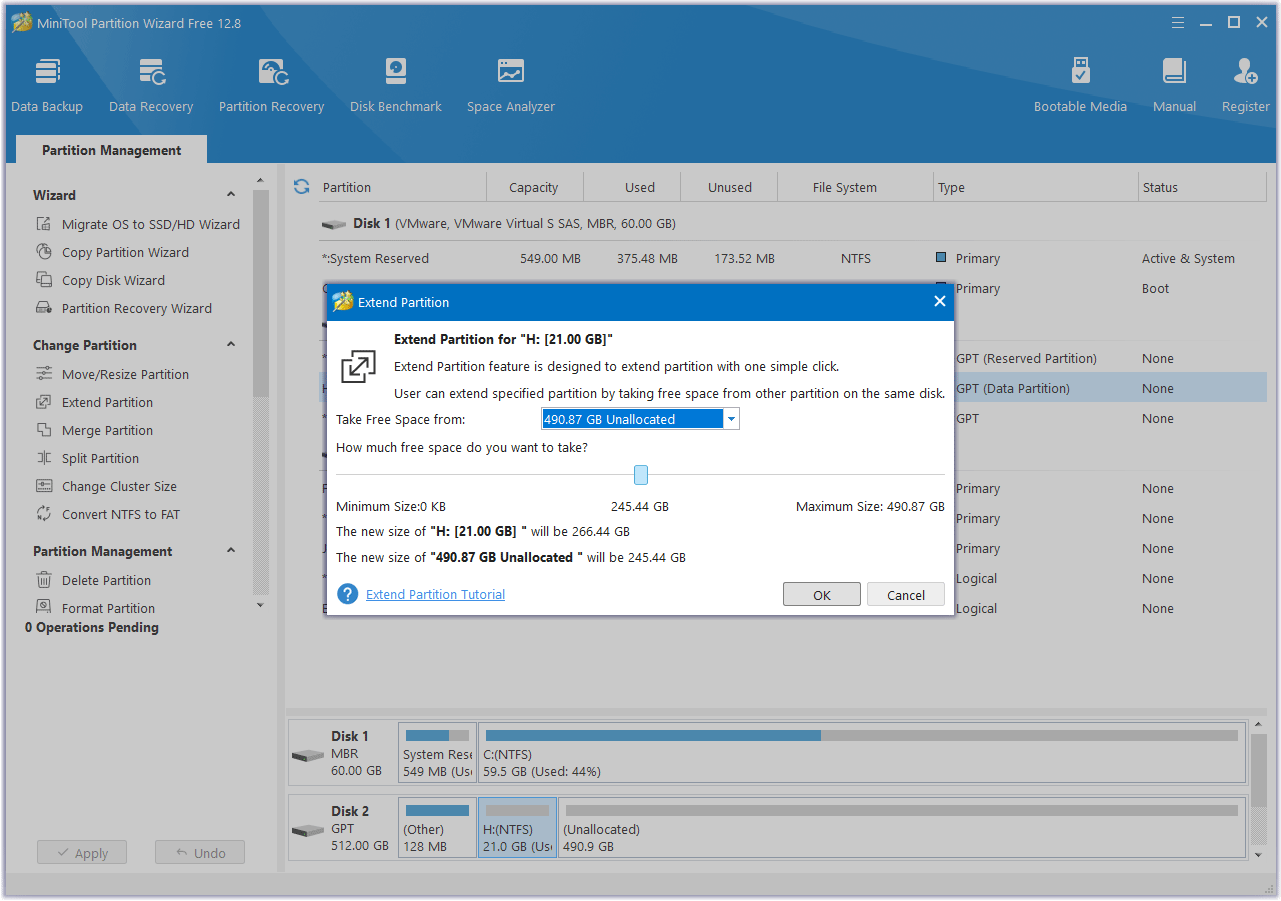
Task: Collapse the Change Partition section
Action: (x=231, y=345)
